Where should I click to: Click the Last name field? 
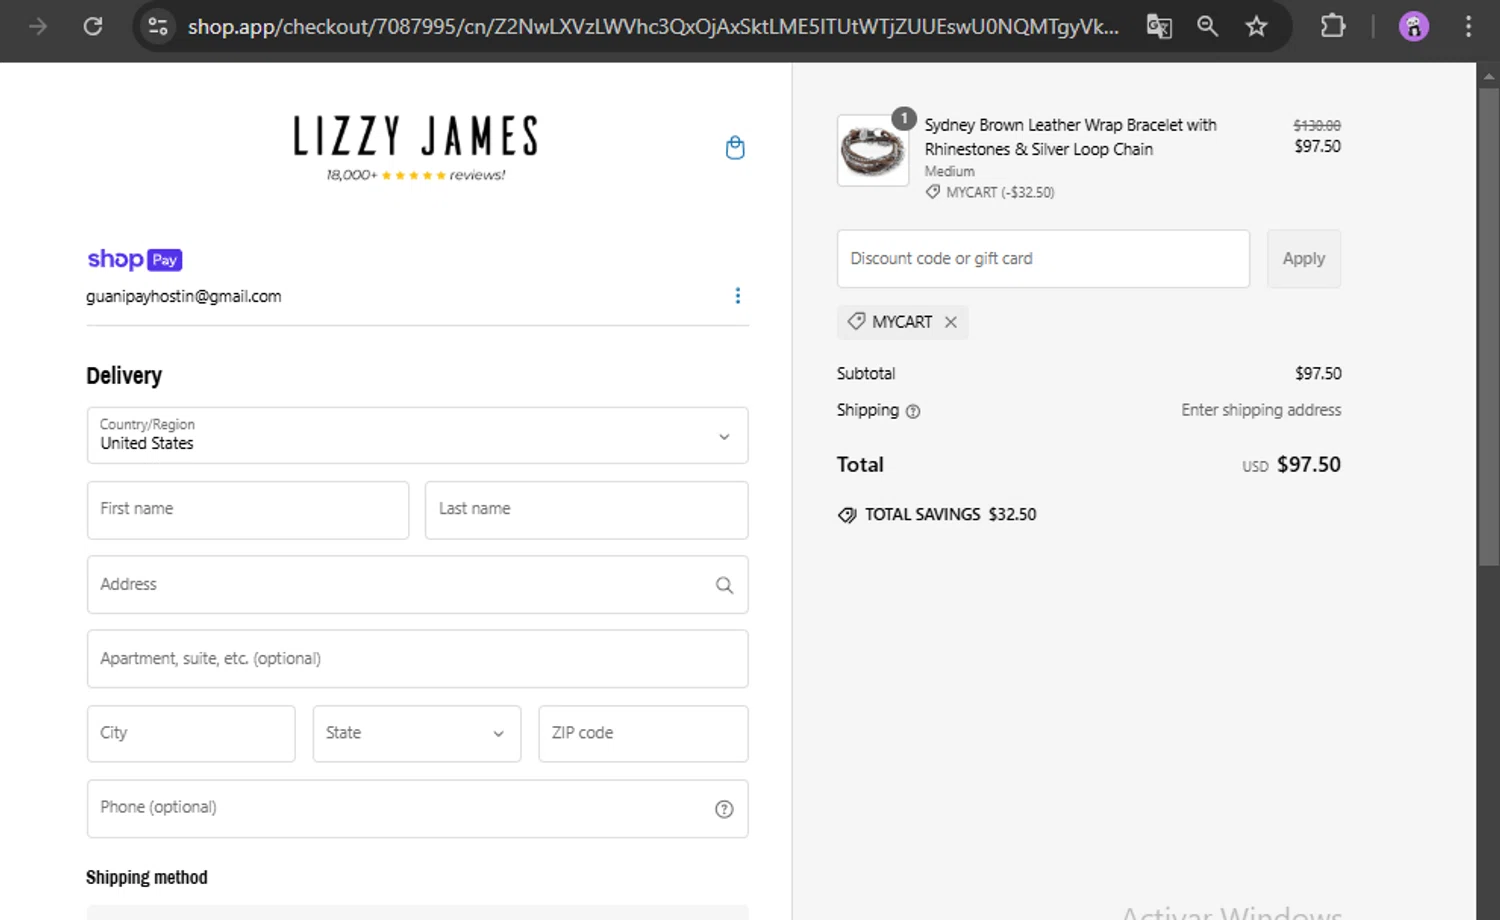pyautogui.click(x=586, y=510)
